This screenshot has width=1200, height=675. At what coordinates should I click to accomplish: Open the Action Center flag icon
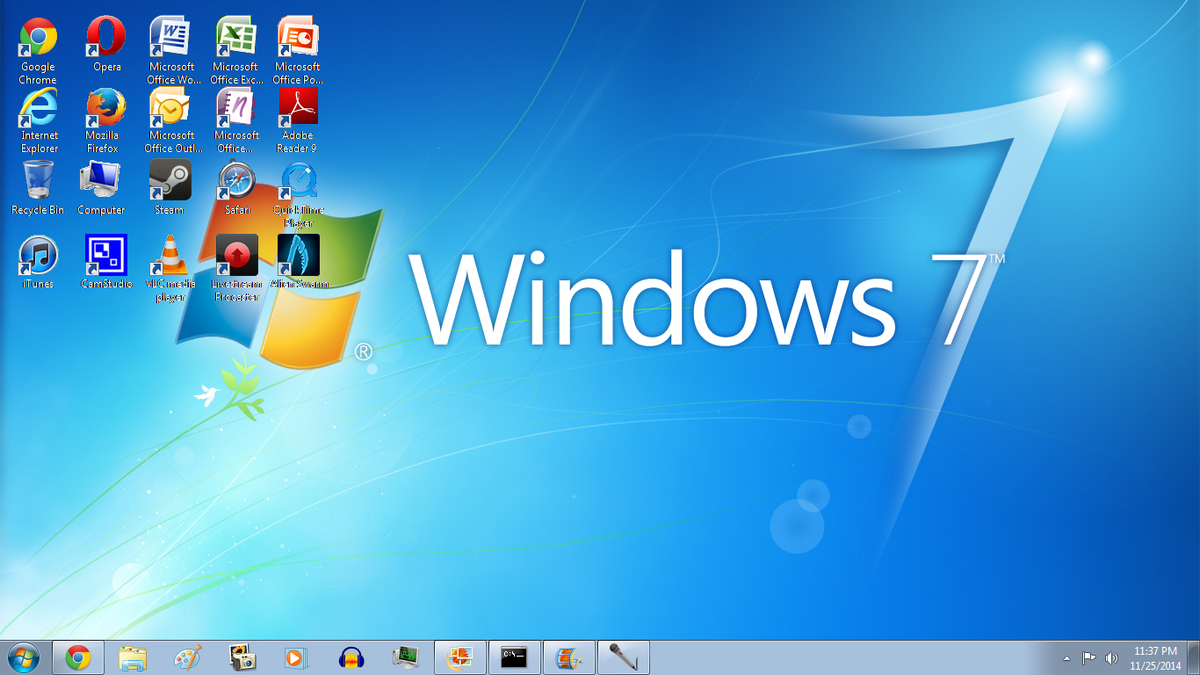(1089, 658)
